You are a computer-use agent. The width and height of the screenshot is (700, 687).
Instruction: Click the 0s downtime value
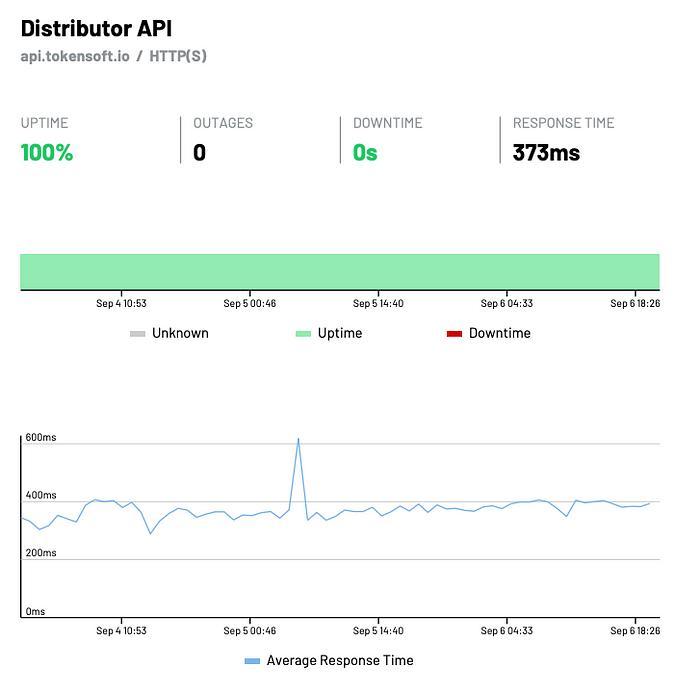point(365,153)
